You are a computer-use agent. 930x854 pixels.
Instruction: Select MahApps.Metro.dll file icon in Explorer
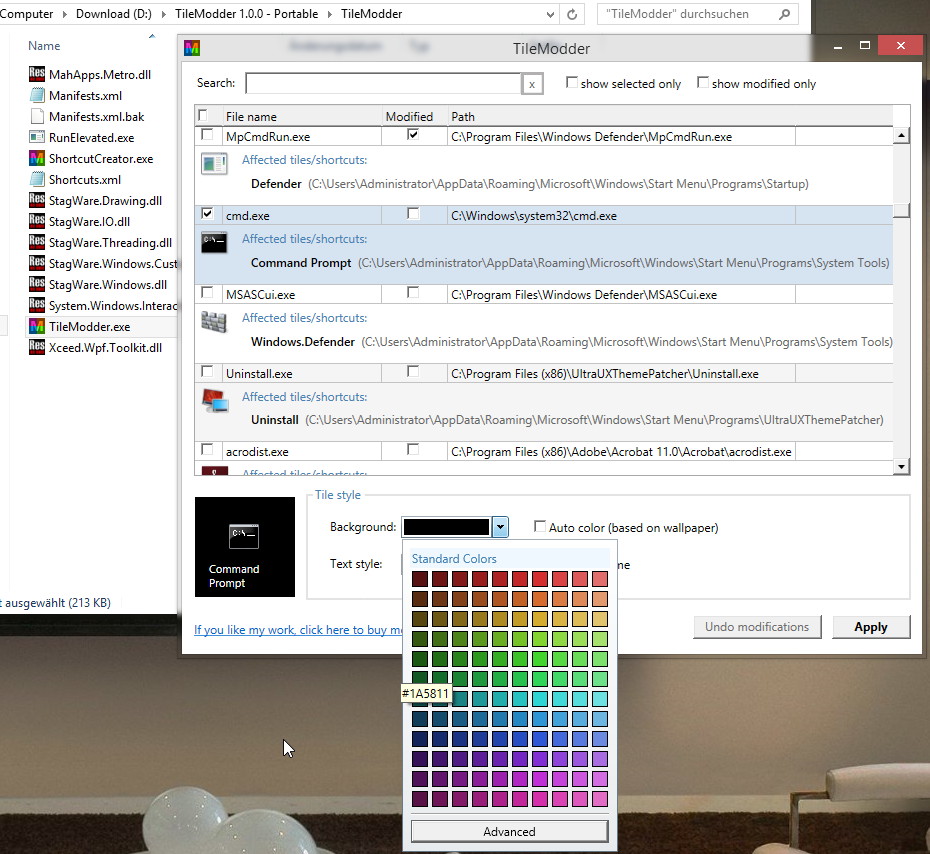pos(37,74)
